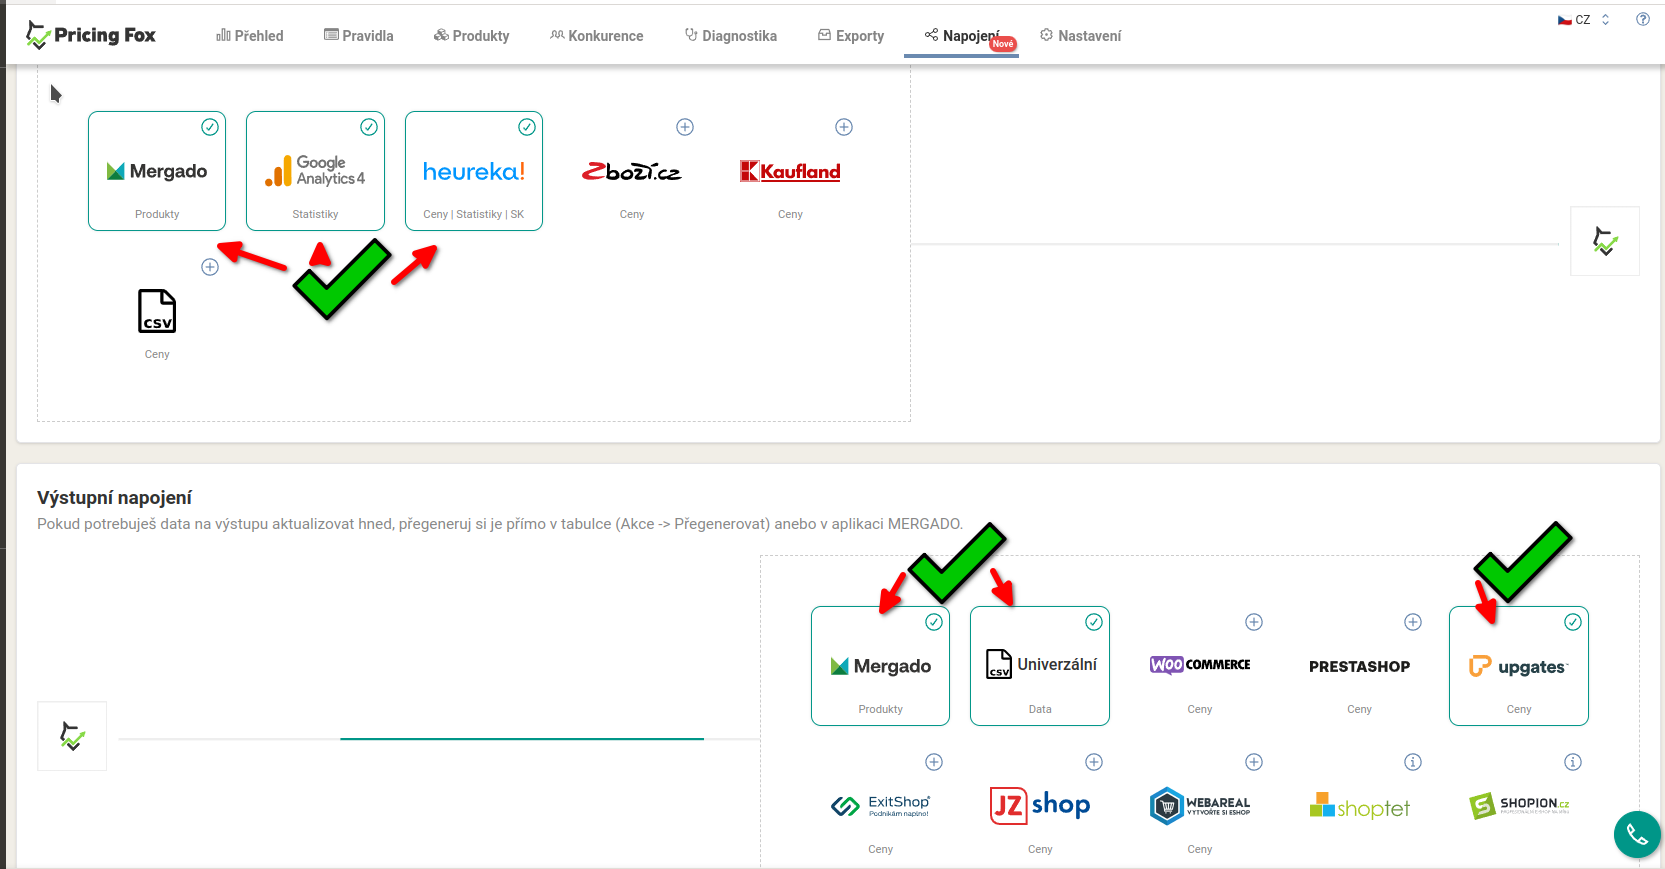Open the Univerzální CSV data output card
This screenshot has height=869, width=1665.
tap(1040, 666)
